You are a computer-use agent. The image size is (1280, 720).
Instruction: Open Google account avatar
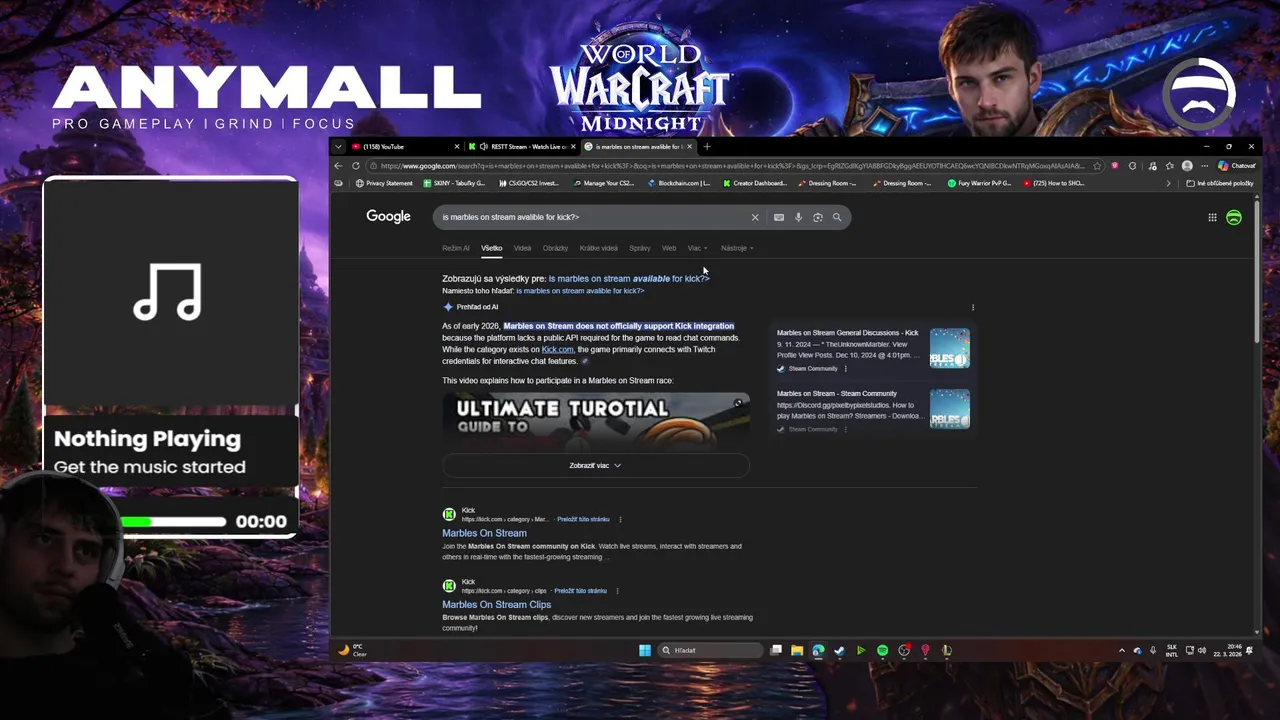click(x=1234, y=217)
